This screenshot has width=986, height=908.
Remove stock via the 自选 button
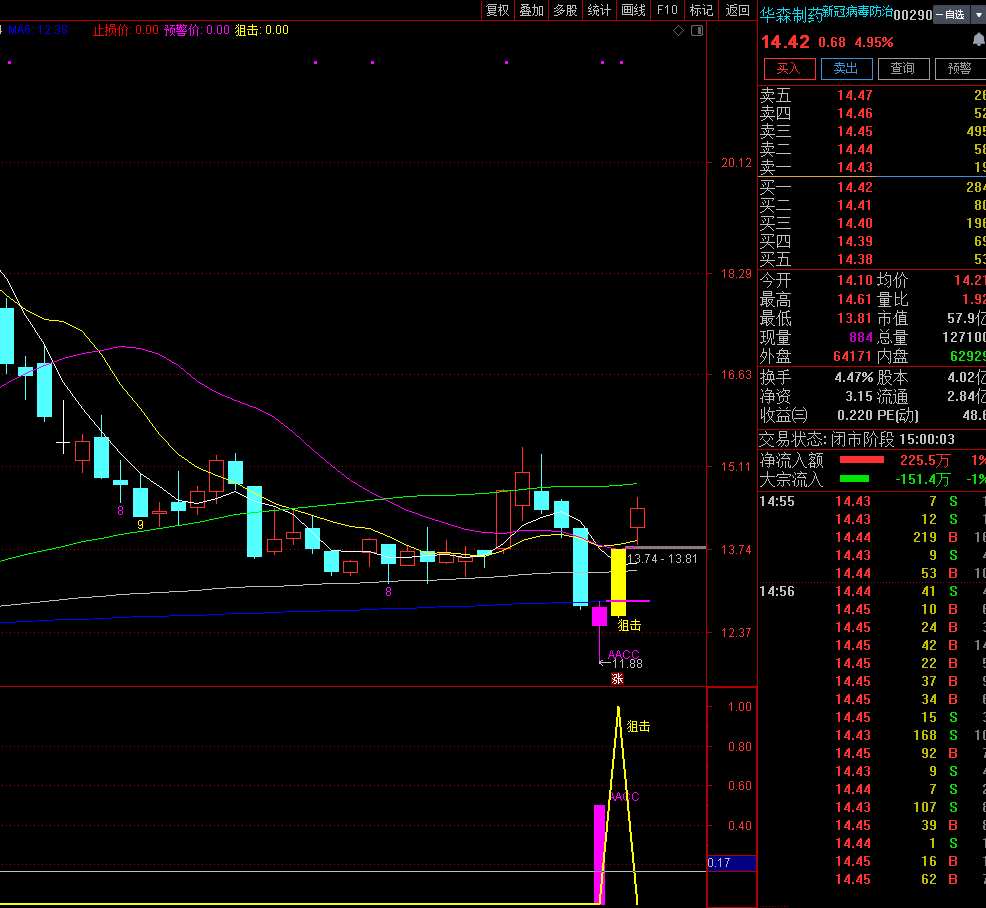[951, 14]
